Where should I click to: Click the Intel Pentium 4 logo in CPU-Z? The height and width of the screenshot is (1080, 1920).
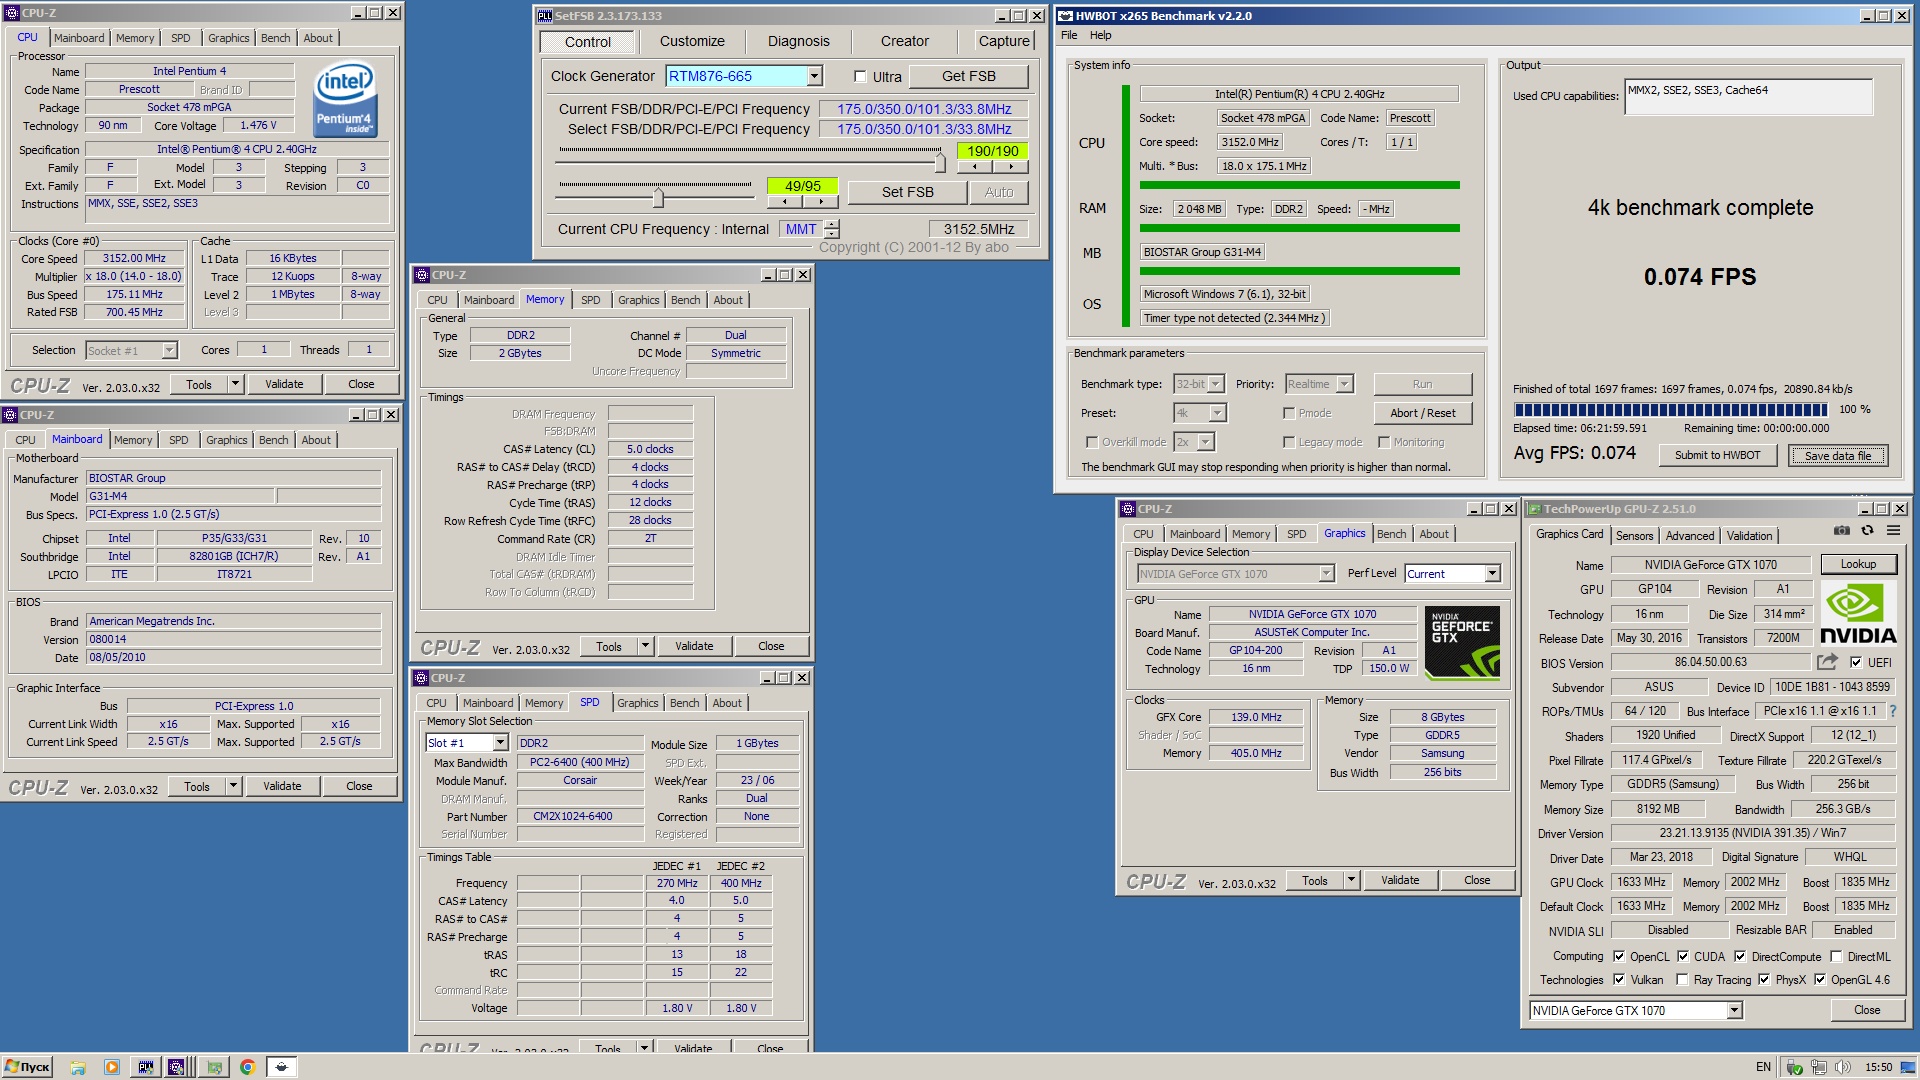point(345,99)
